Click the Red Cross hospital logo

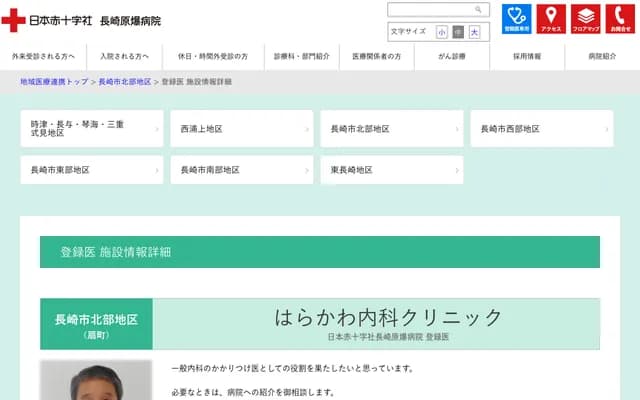point(82,20)
